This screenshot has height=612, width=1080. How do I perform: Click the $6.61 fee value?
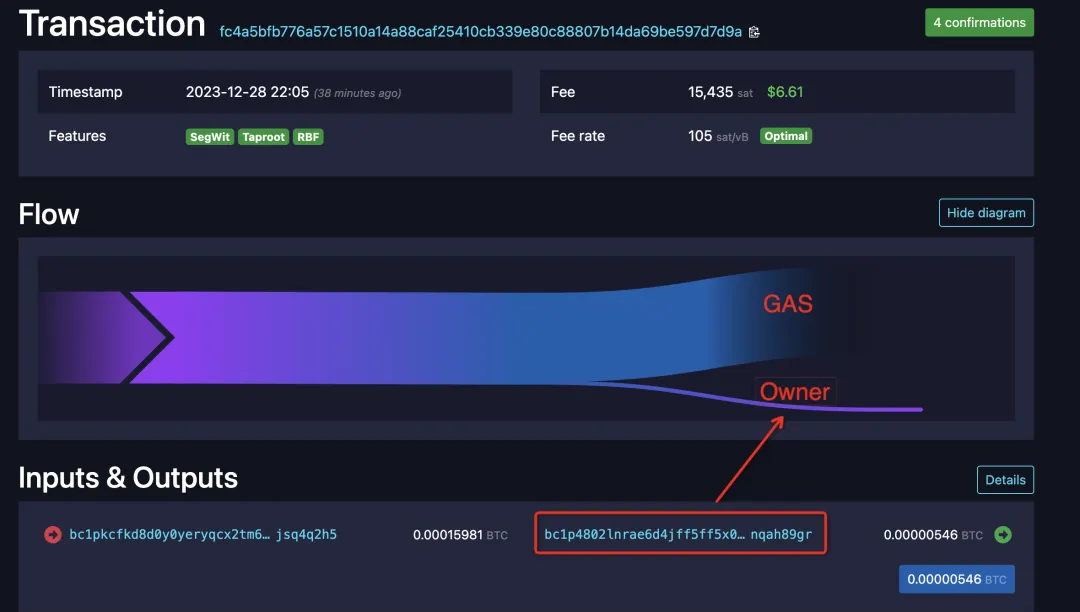pyautogui.click(x=785, y=92)
